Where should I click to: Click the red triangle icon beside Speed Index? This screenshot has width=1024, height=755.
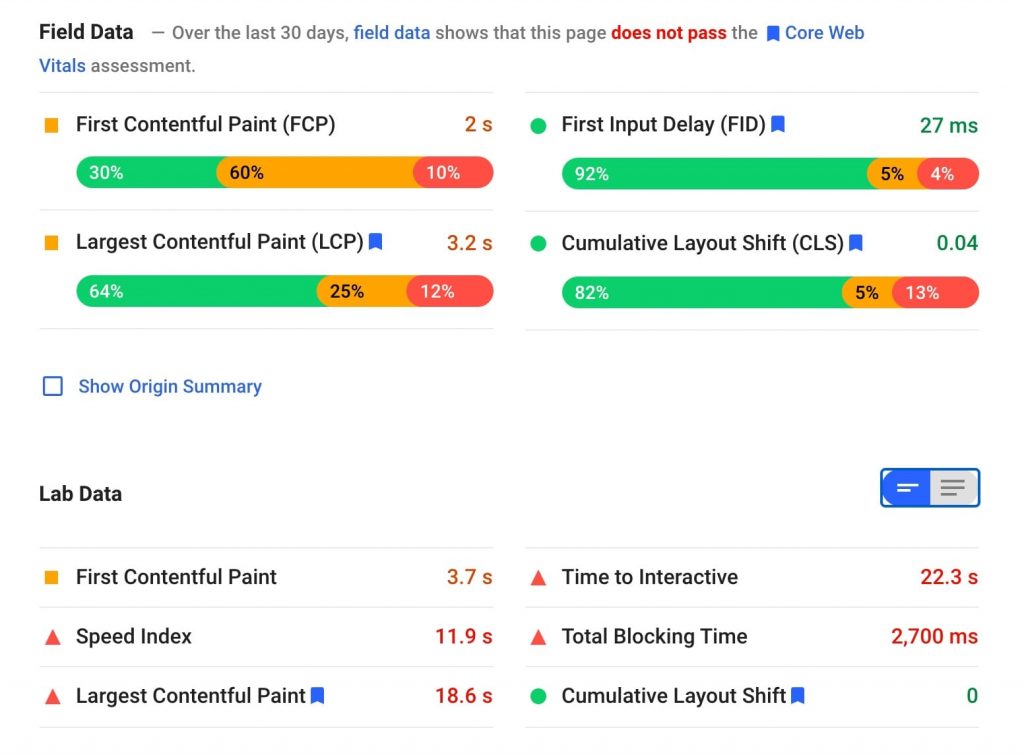point(53,636)
